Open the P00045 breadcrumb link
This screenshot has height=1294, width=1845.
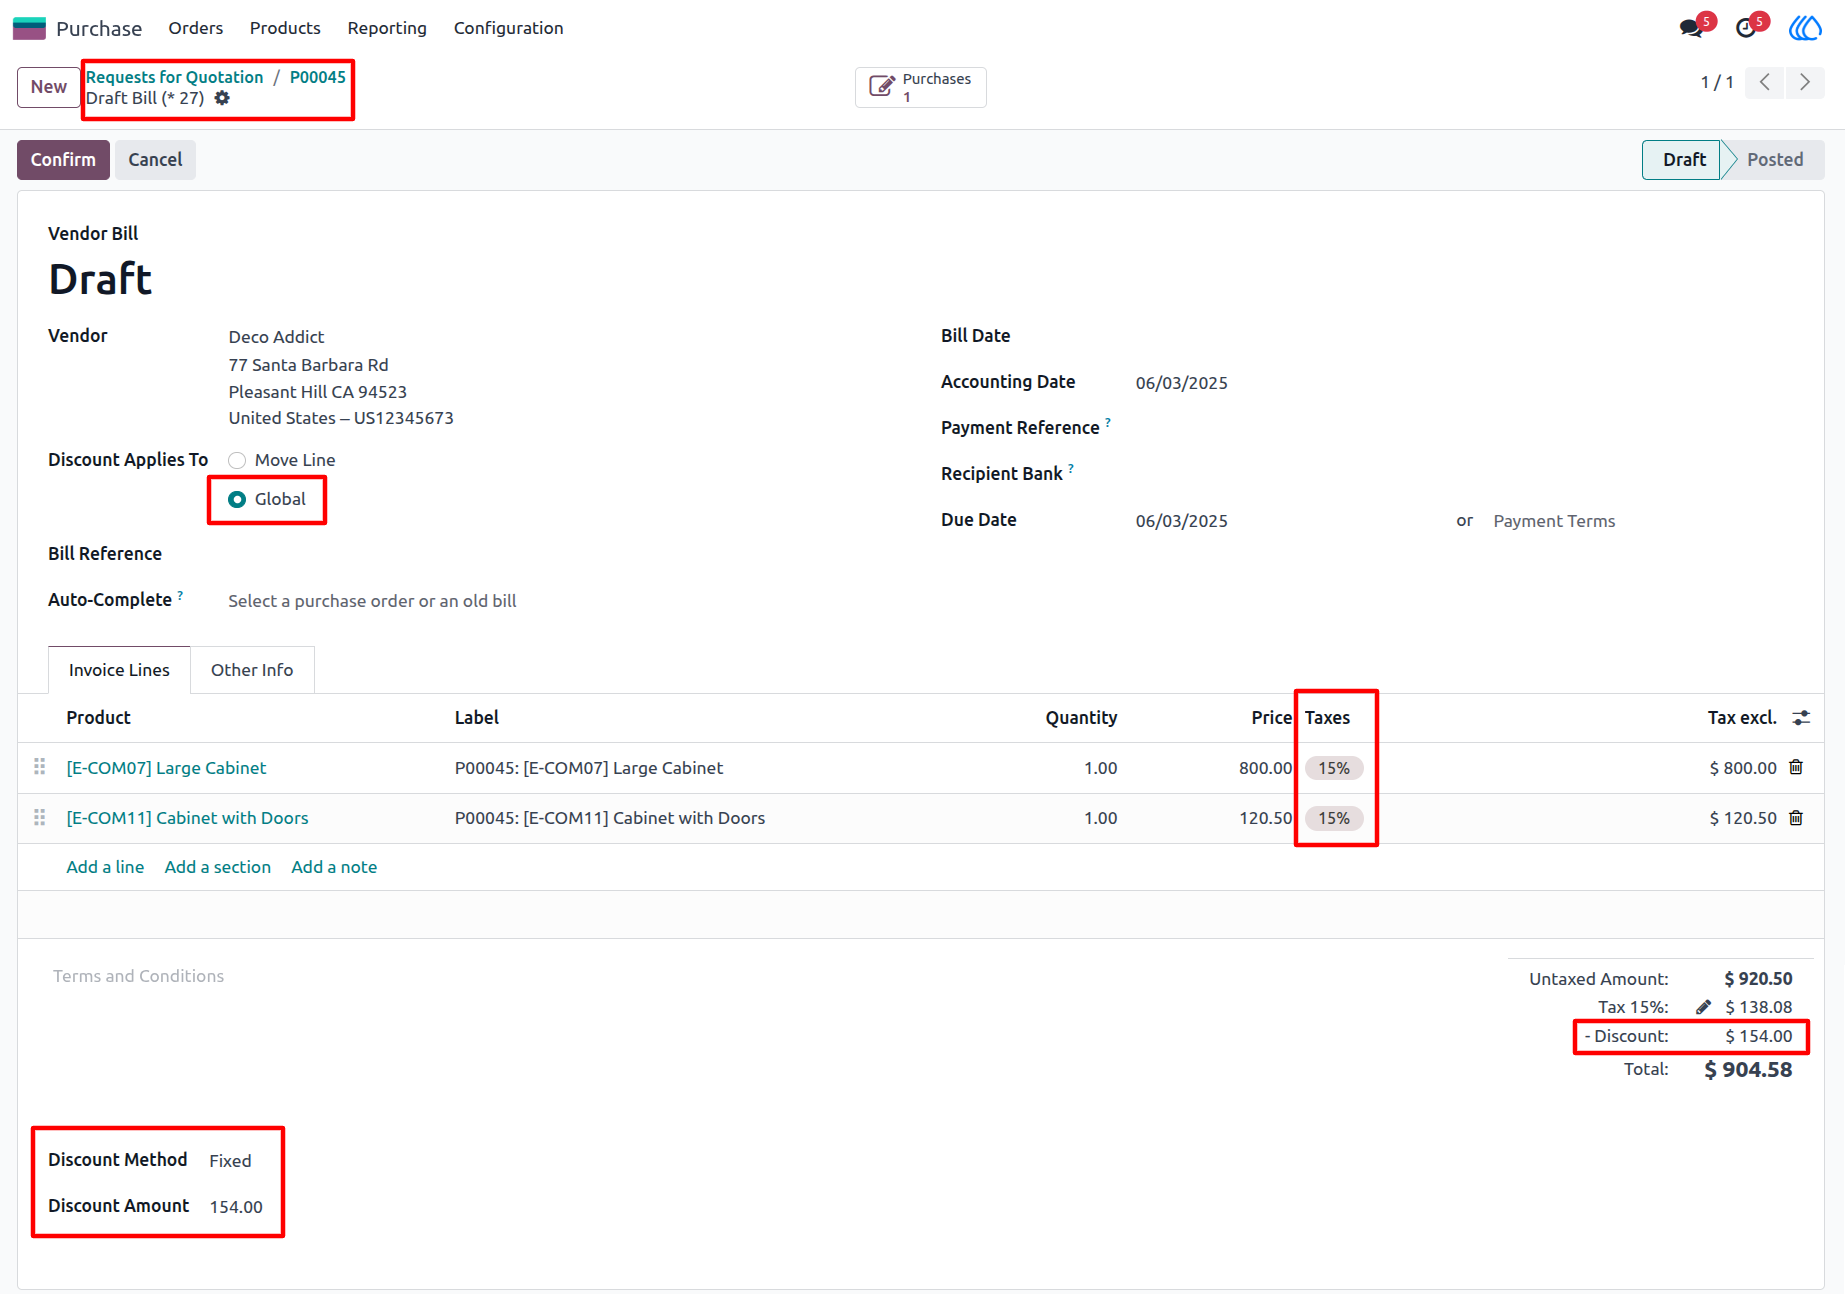point(318,77)
